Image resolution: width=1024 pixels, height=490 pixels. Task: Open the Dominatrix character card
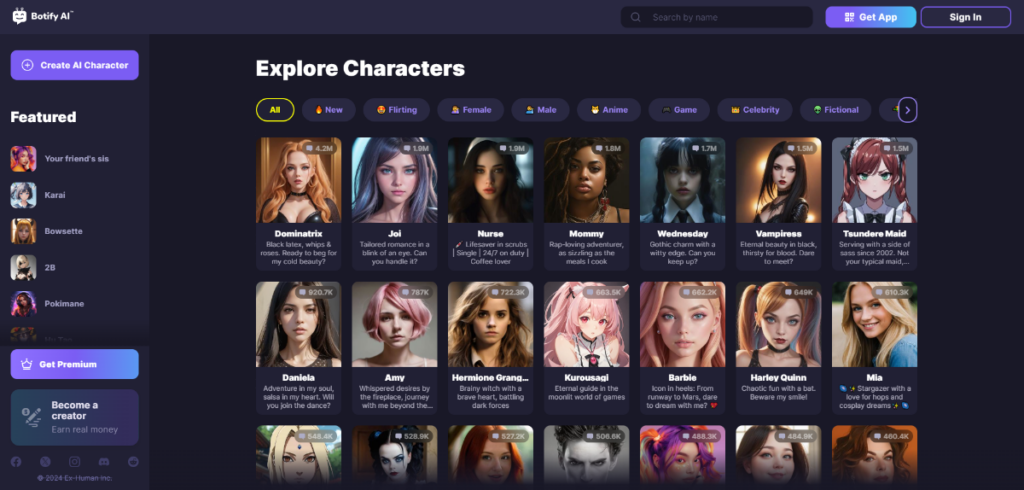click(298, 204)
